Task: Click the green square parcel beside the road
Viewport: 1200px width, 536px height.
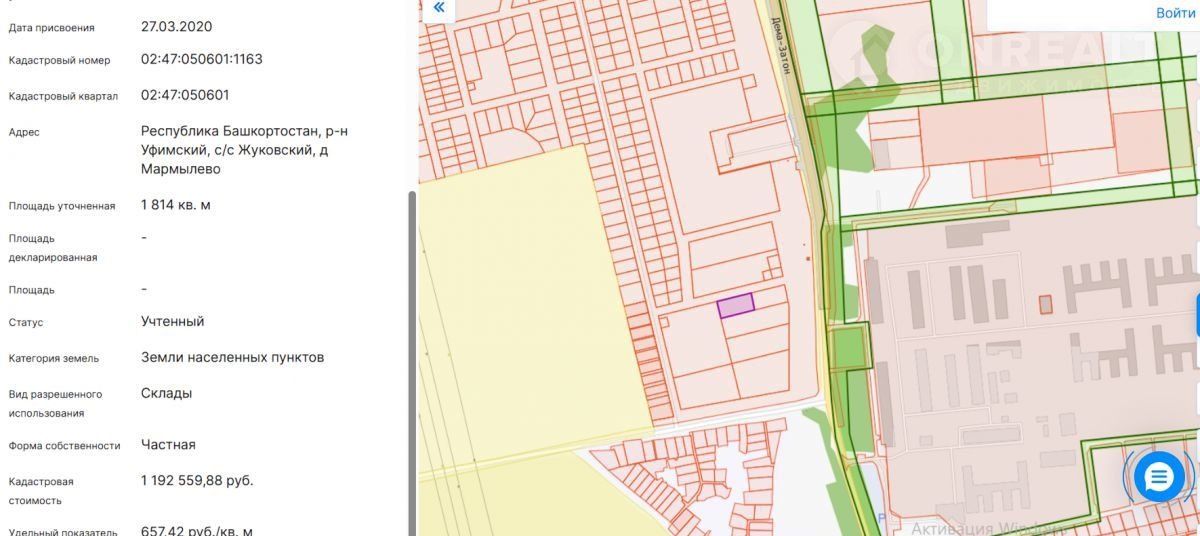Action: click(x=848, y=348)
